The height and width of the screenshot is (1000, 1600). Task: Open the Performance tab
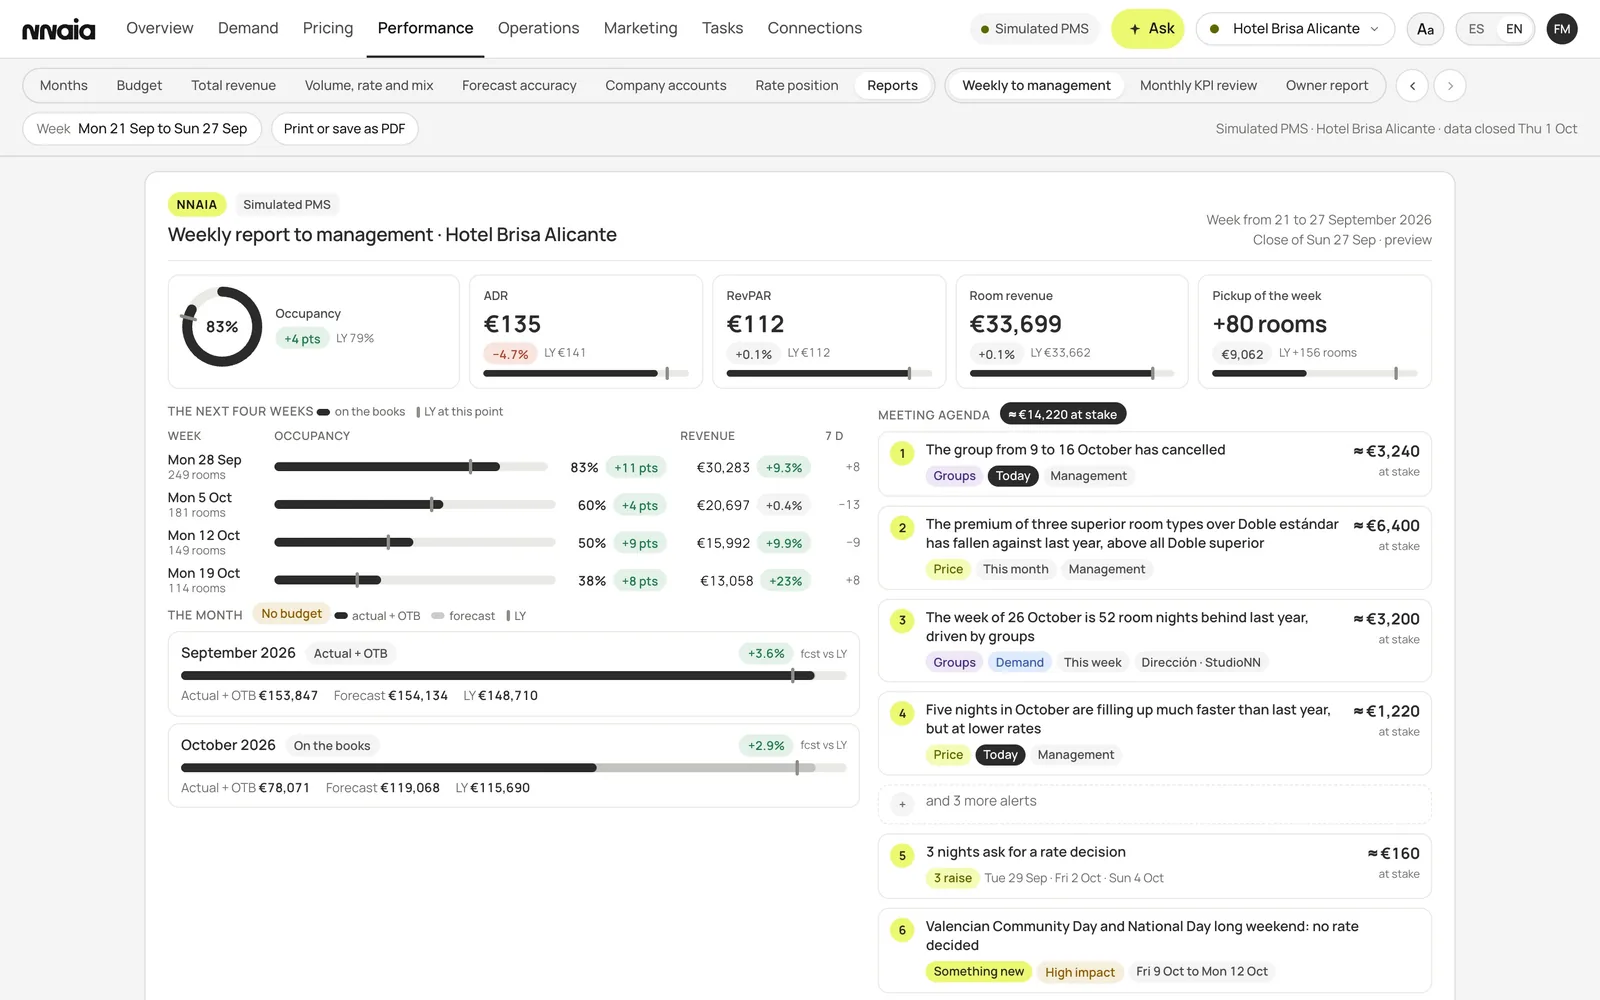pyautogui.click(x=425, y=28)
